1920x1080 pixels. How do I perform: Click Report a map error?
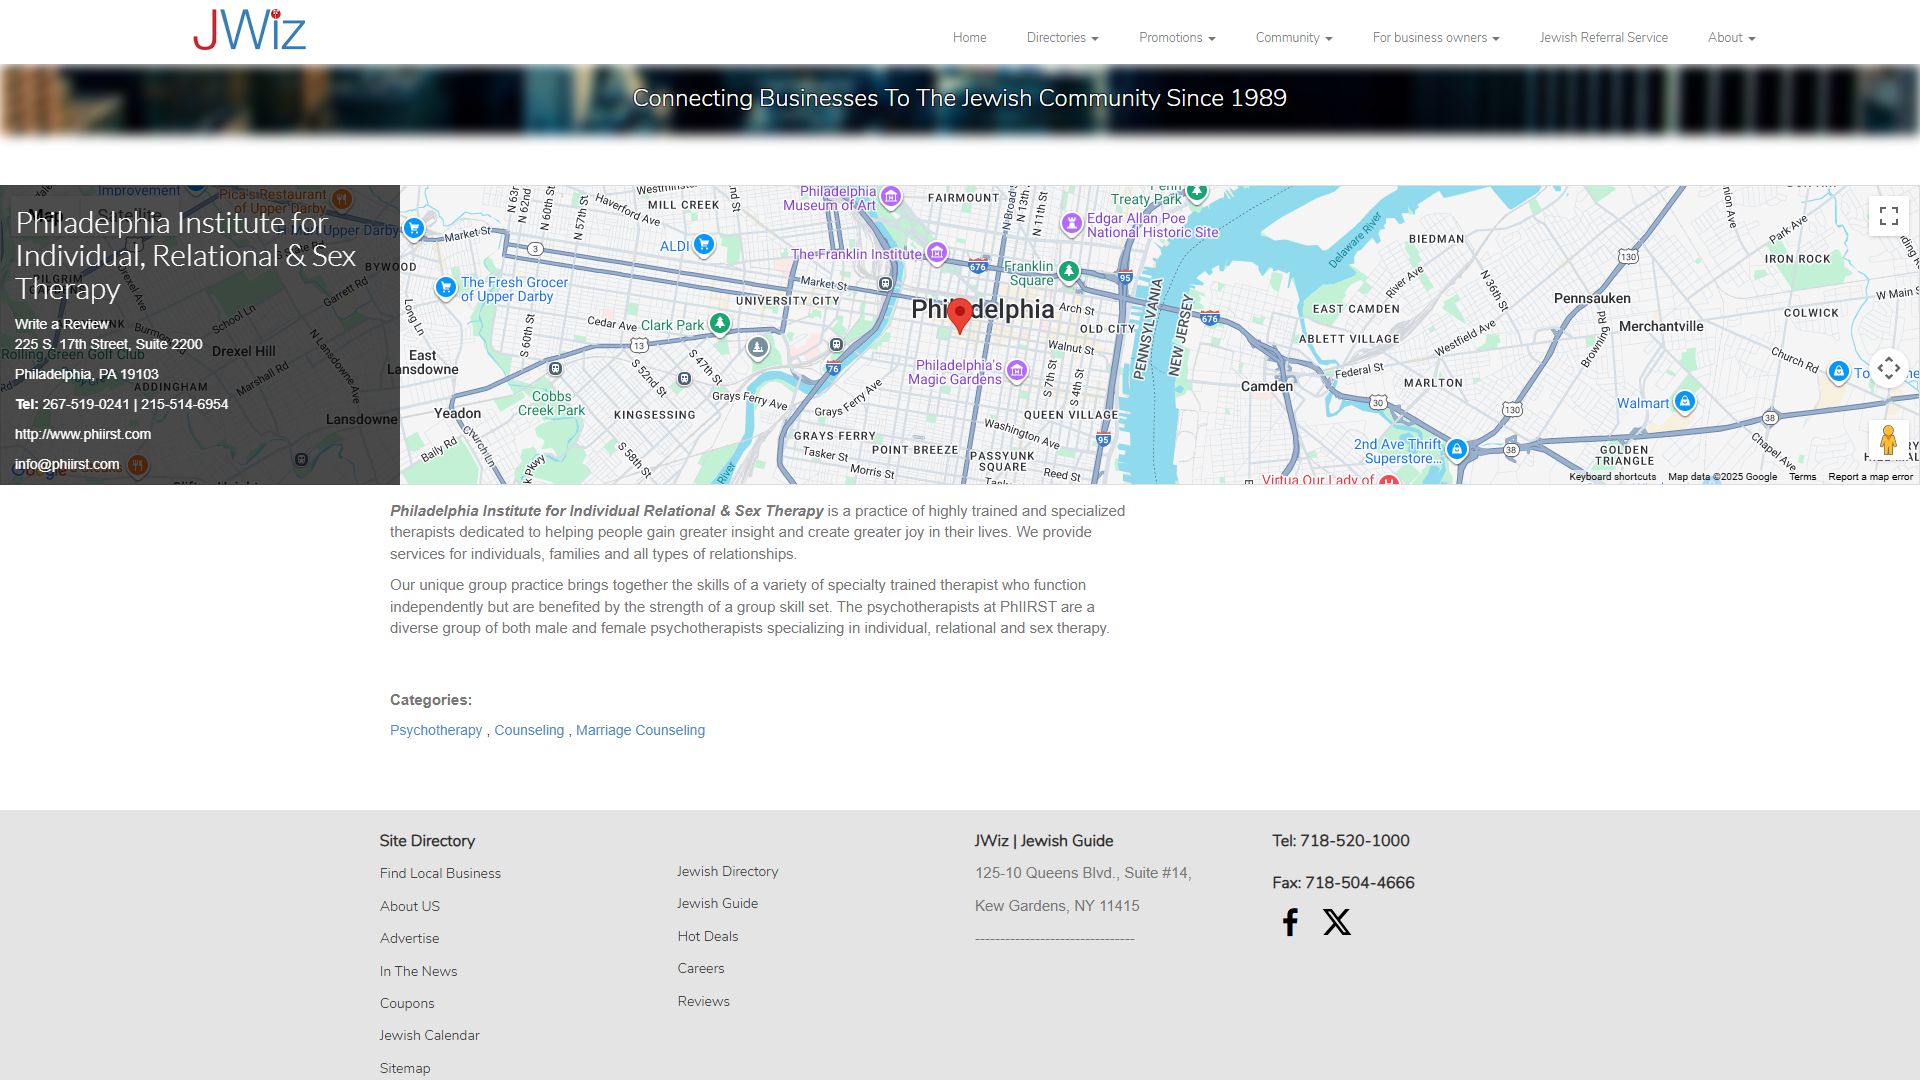point(1870,477)
